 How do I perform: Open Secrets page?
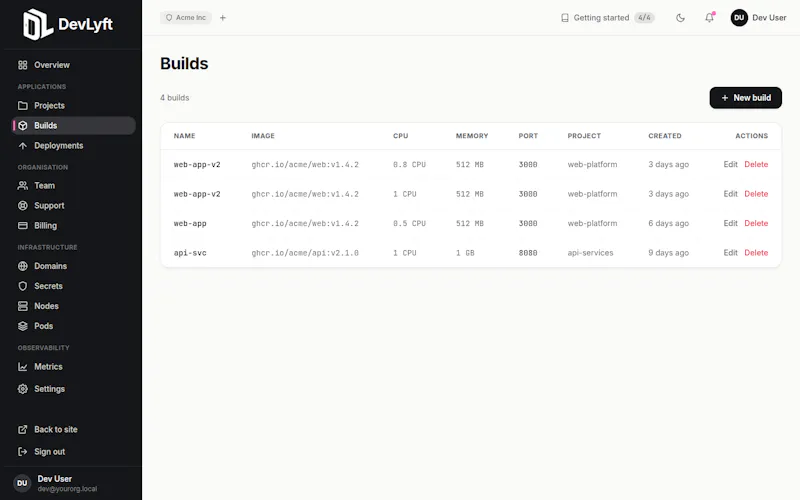(73, 286)
